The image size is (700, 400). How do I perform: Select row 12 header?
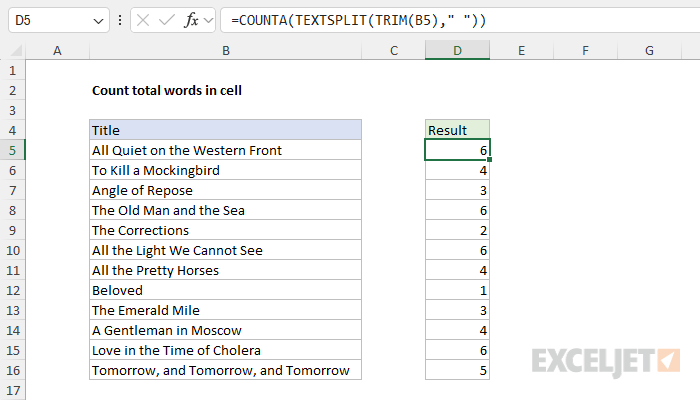coord(12,290)
